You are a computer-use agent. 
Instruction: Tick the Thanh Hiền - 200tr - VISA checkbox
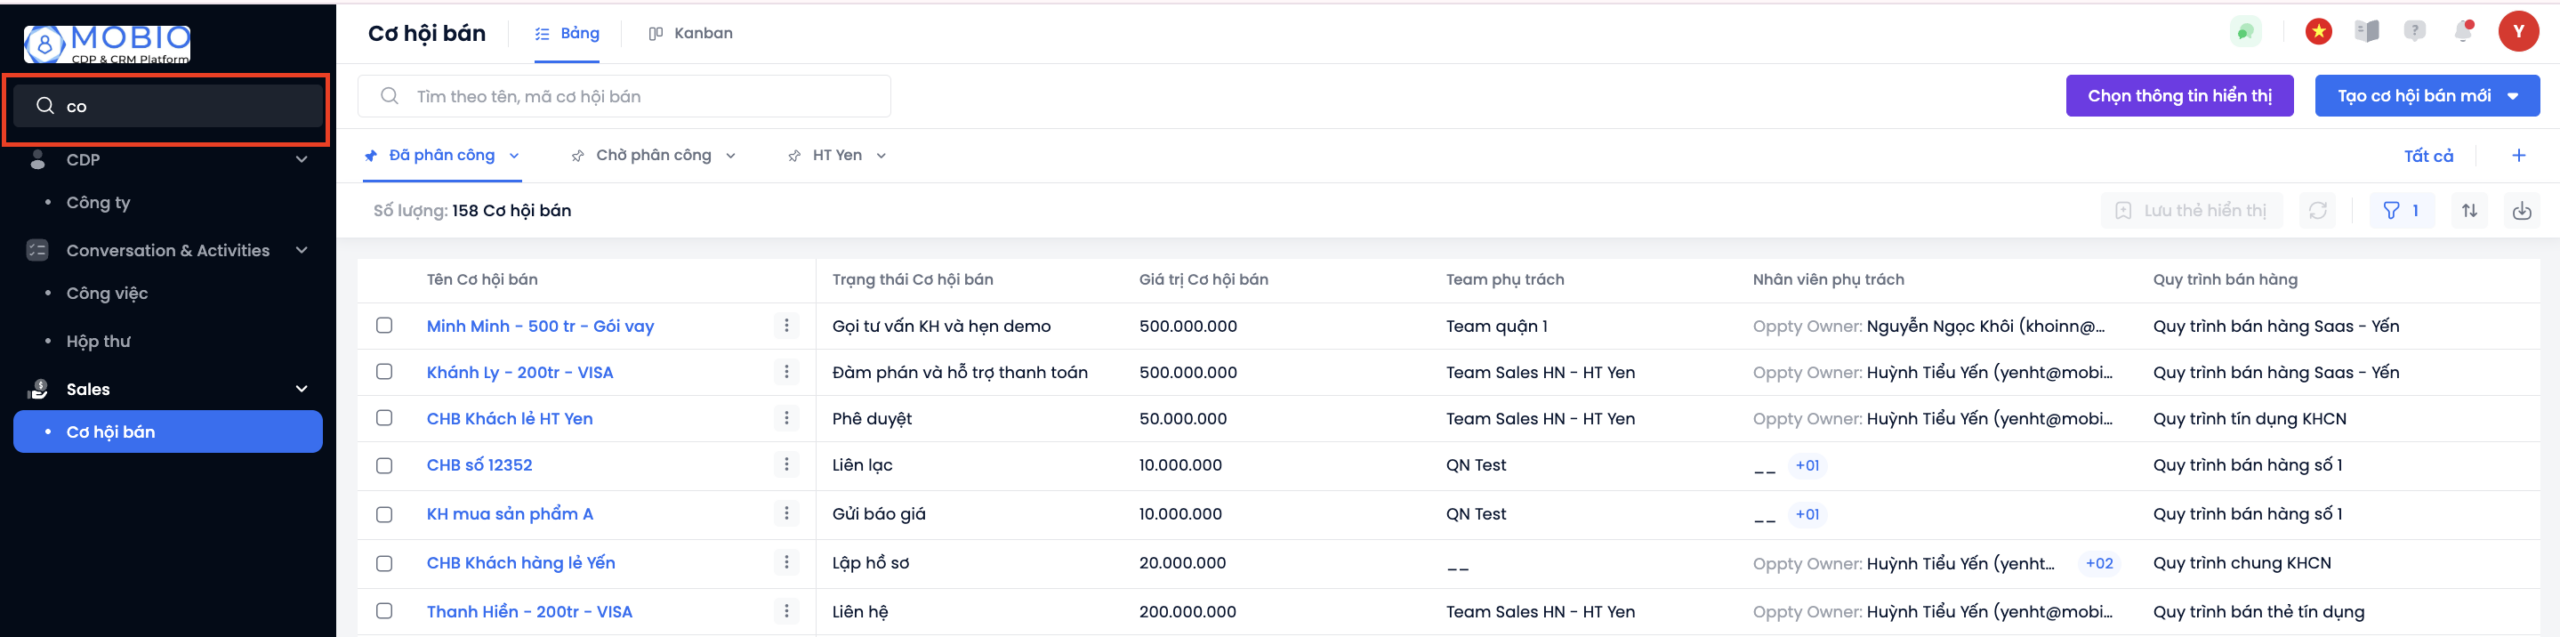point(384,611)
